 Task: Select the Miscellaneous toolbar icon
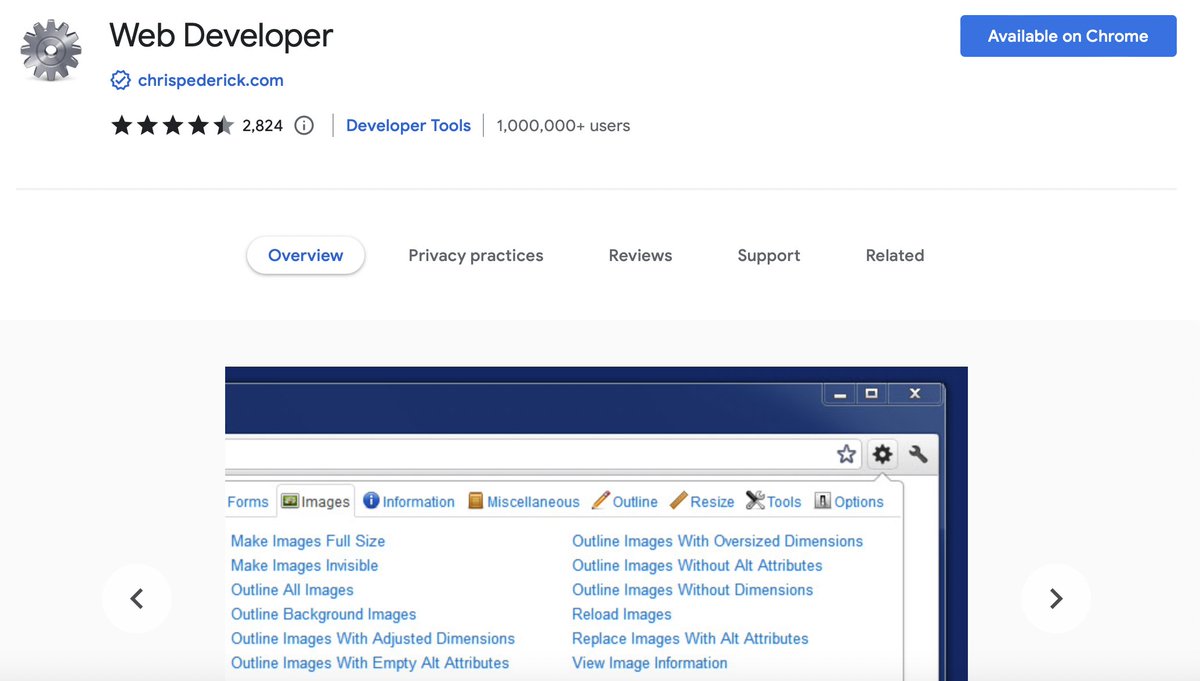pyautogui.click(x=474, y=501)
